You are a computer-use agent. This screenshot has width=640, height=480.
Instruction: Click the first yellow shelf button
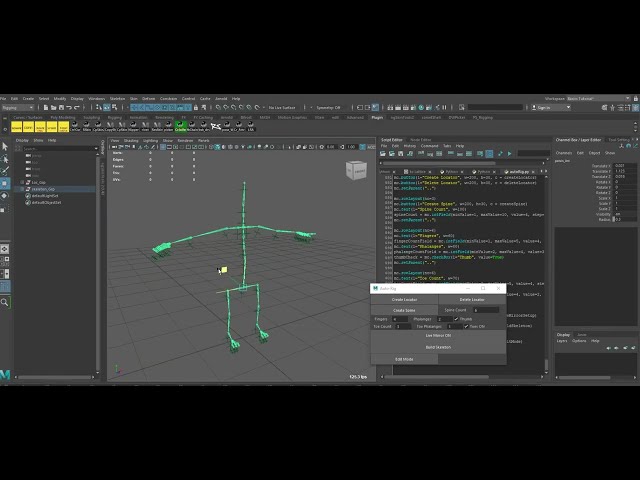point(17,127)
